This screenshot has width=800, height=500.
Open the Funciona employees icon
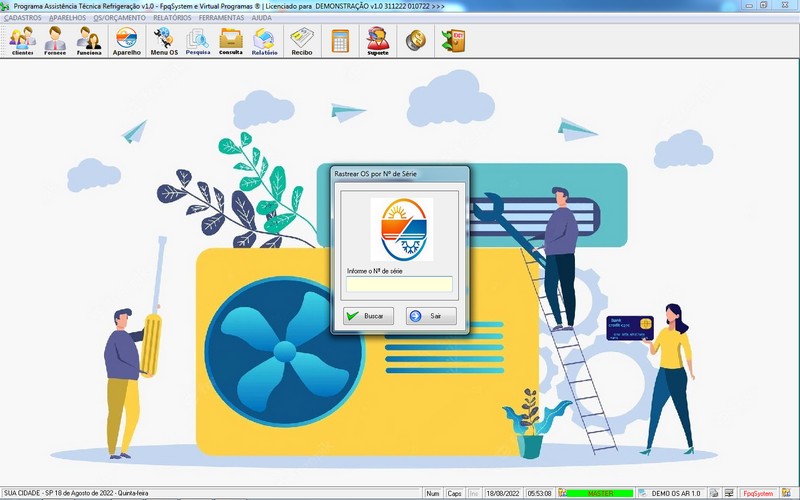pyautogui.click(x=89, y=41)
